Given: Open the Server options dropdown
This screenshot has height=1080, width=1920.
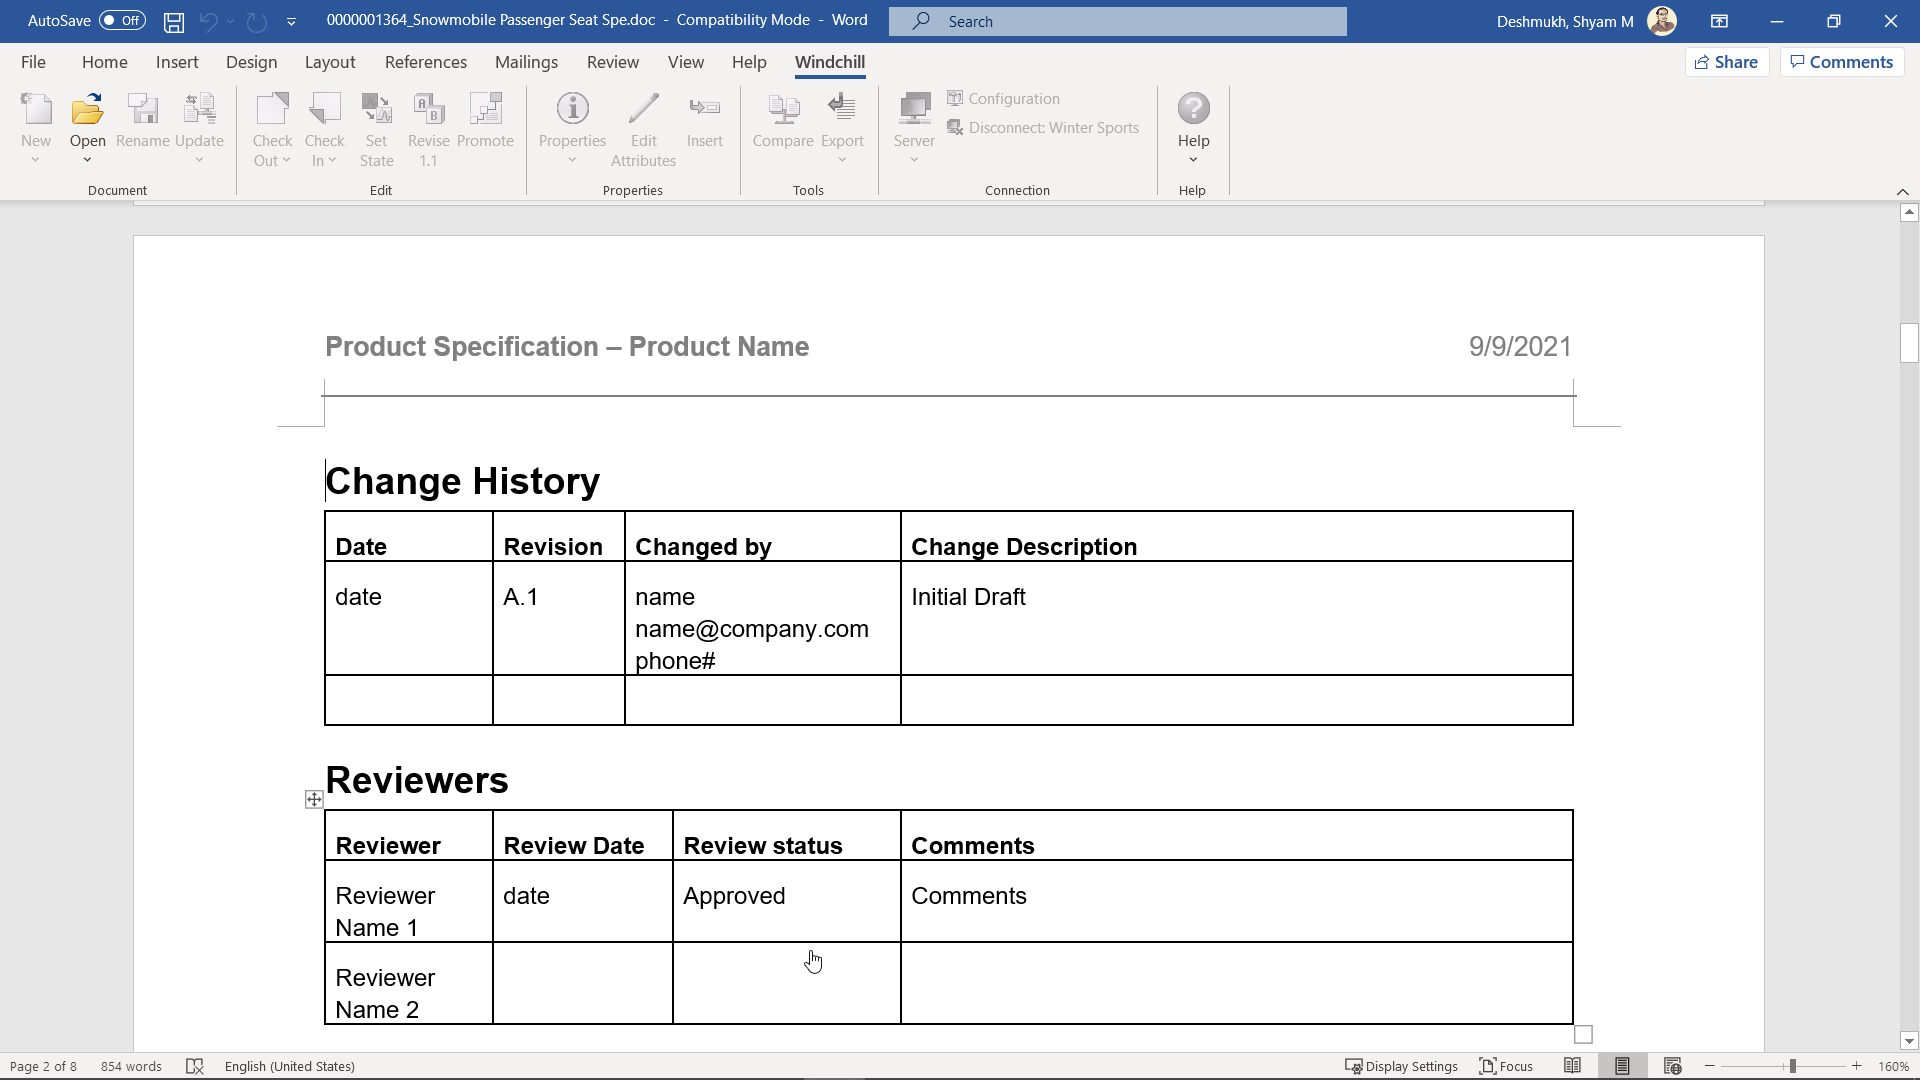Looking at the screenshot, I should [913, 158].
